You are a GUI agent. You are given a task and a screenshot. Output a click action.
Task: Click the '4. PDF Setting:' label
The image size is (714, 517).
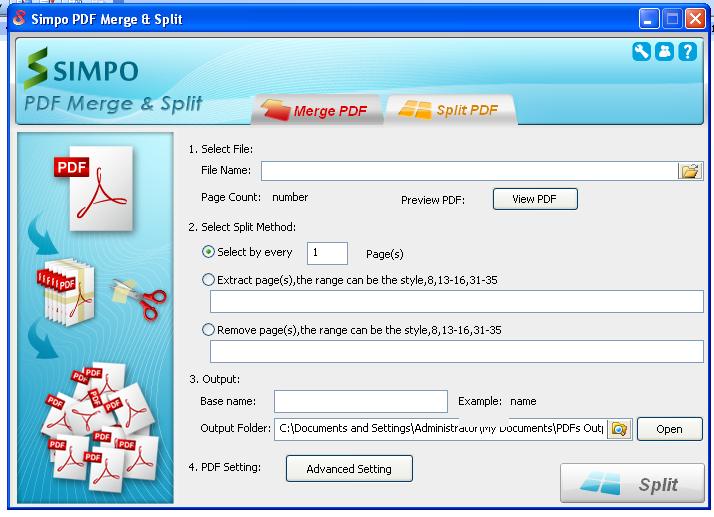[x=225, y=467]
